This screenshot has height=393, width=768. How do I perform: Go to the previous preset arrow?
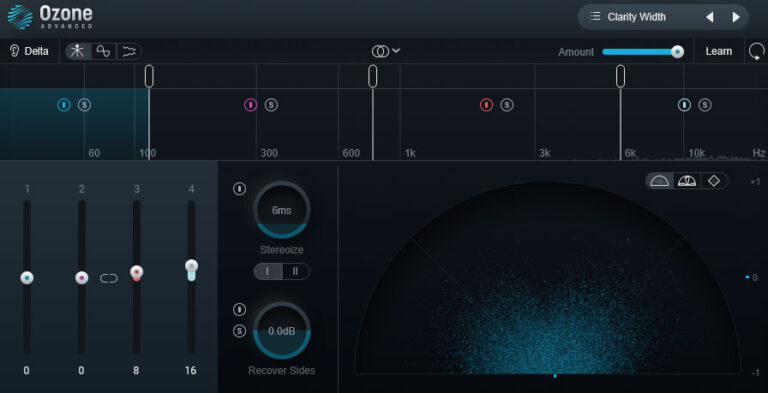[709, 17]
